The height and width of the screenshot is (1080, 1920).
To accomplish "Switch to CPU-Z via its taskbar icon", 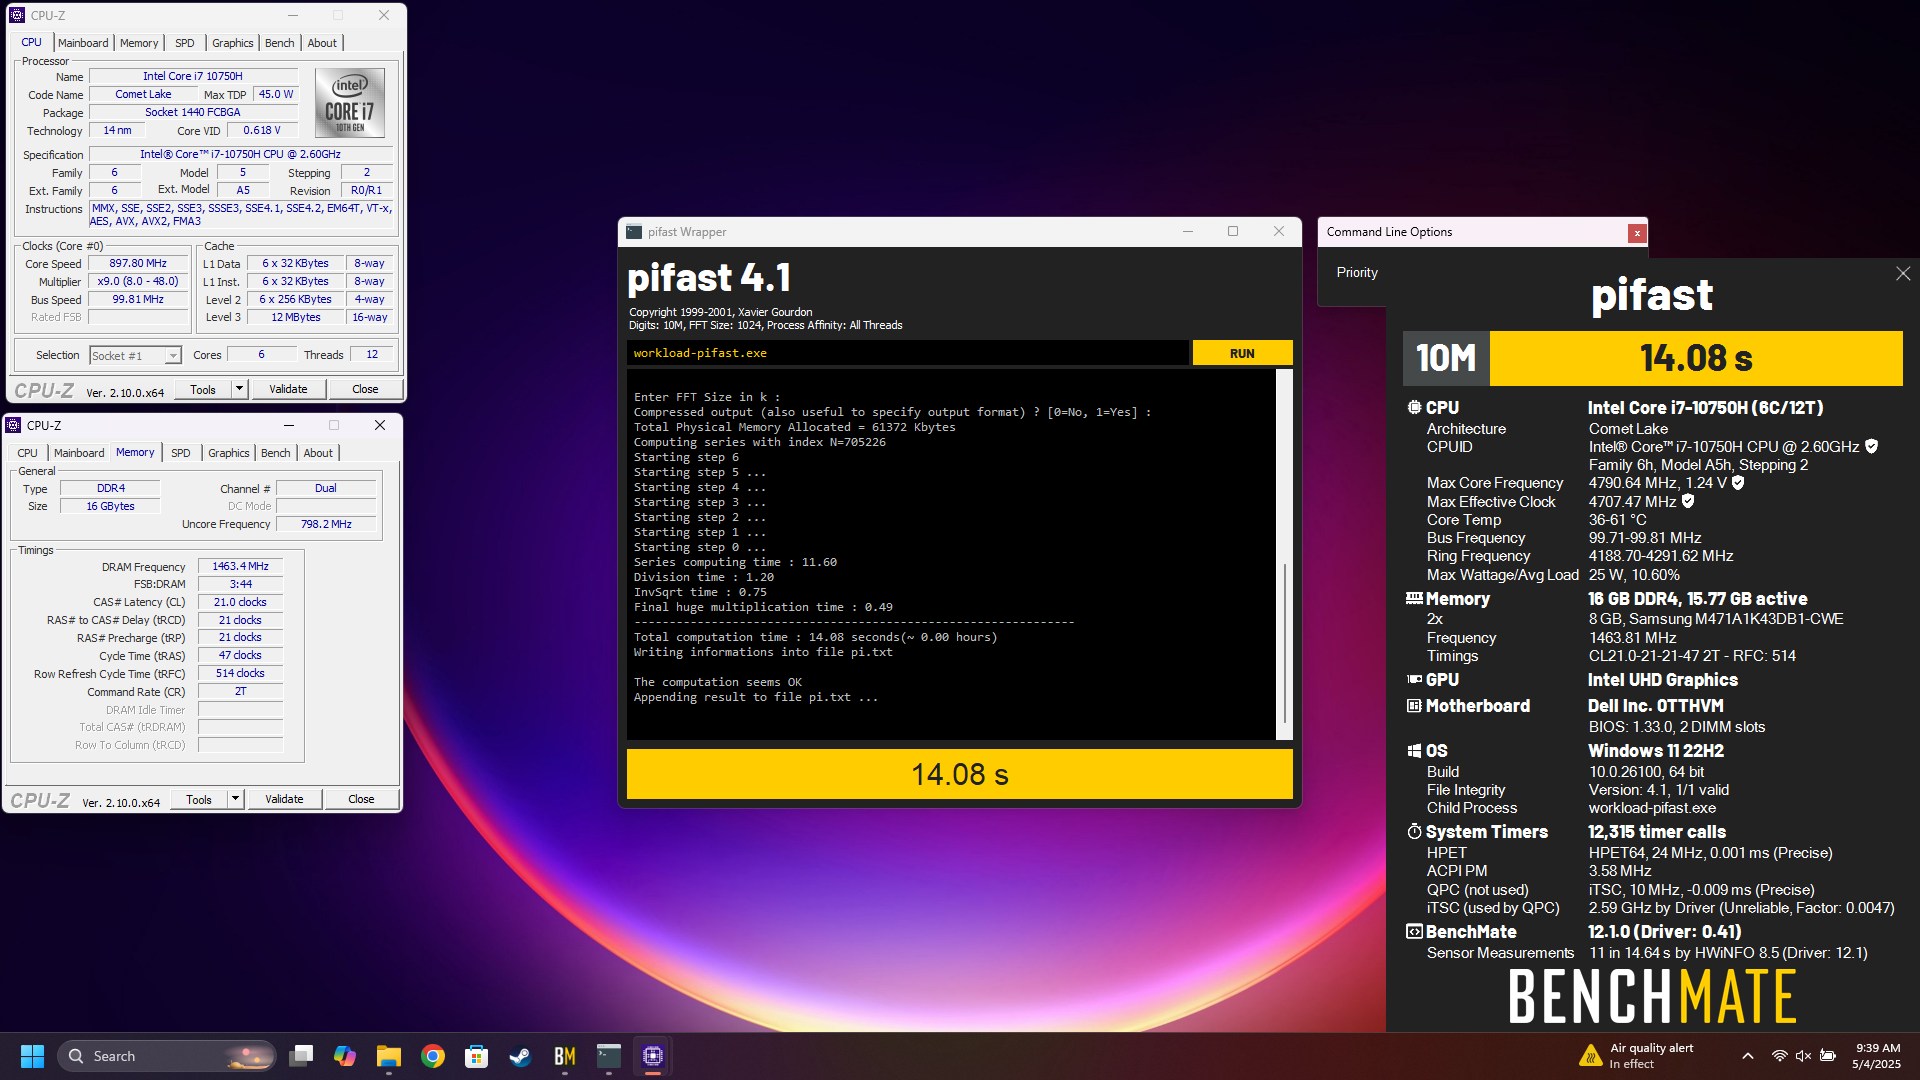I will pos(653,1056).
